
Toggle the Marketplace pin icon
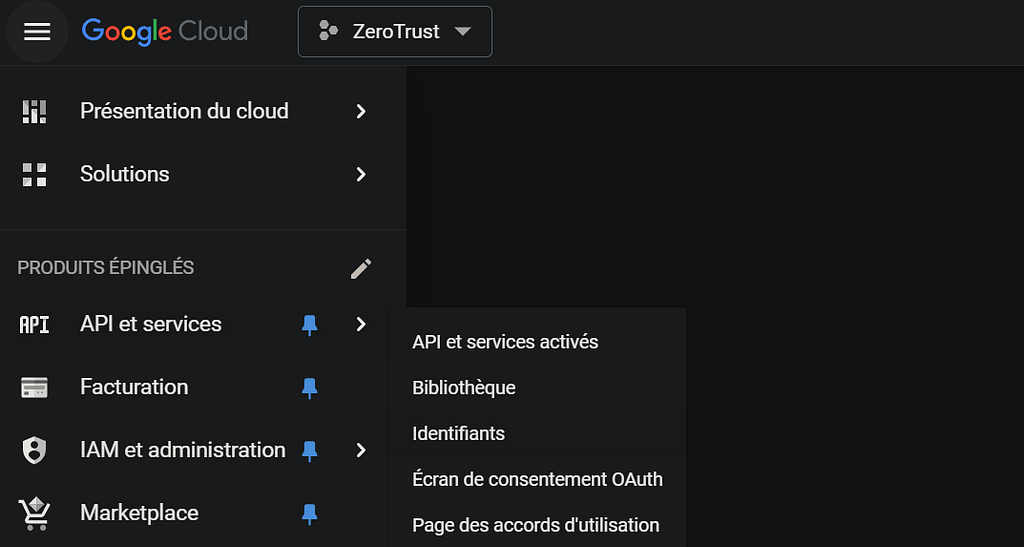(x=310, y=514)
